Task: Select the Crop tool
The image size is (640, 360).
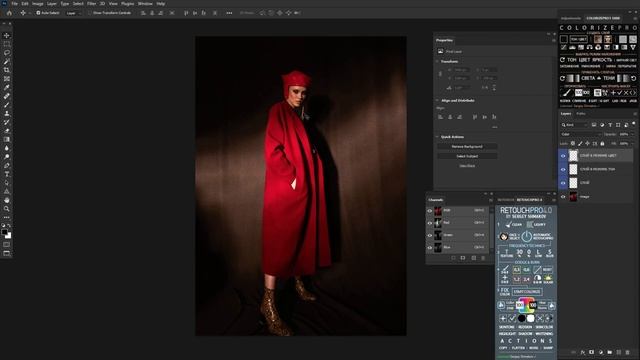Action: 7,70
